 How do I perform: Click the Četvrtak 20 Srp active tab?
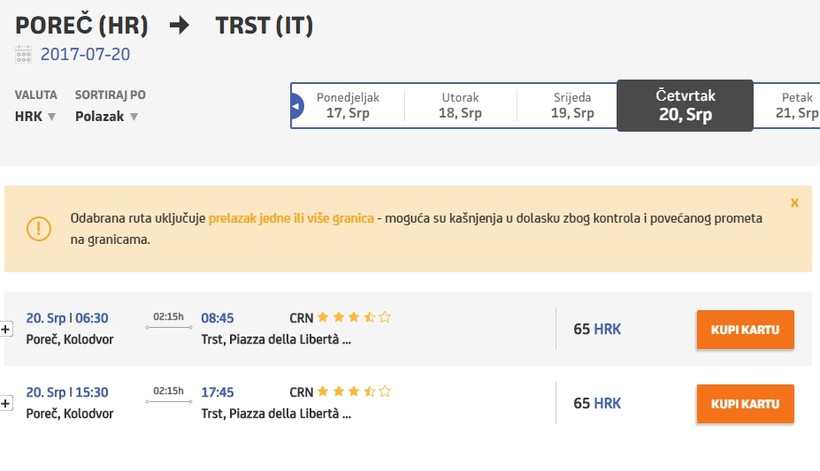(685, 106)
